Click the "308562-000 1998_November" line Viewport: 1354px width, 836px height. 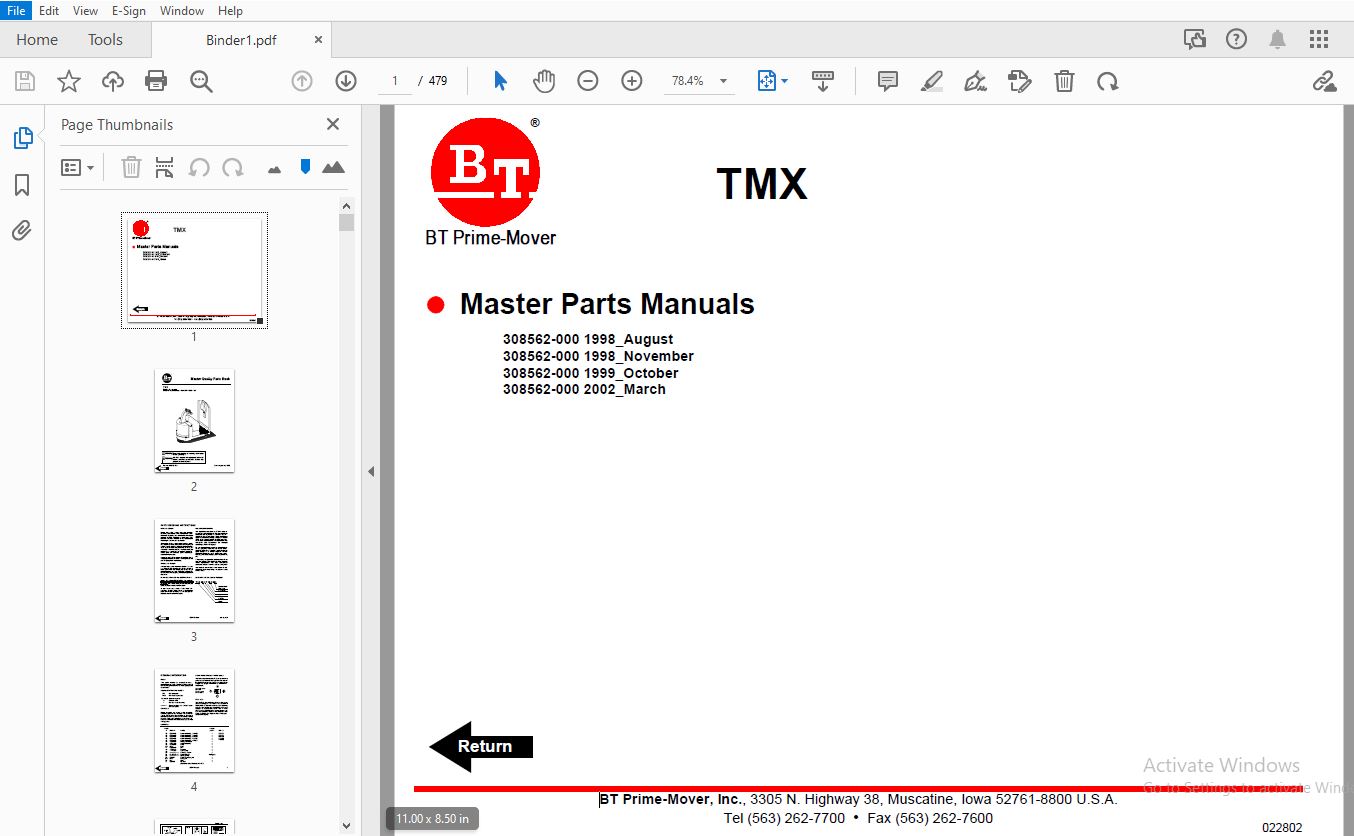[598, 356]
